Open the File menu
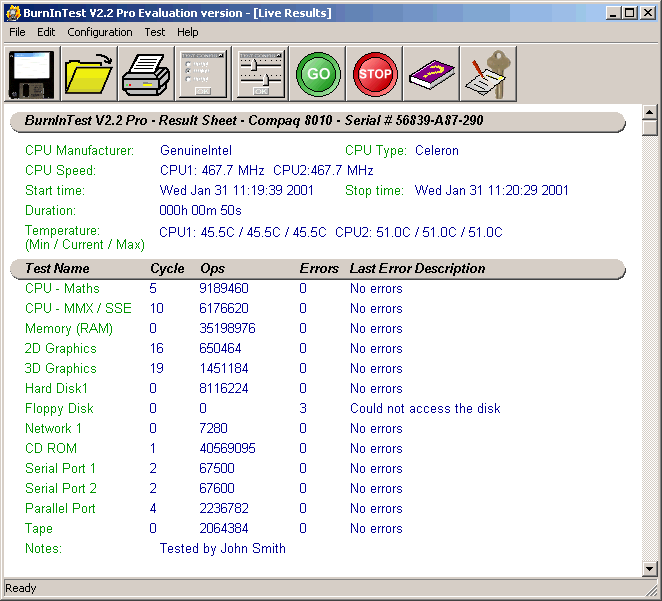The width and height of the screenshot is (662, 601). 17,32
